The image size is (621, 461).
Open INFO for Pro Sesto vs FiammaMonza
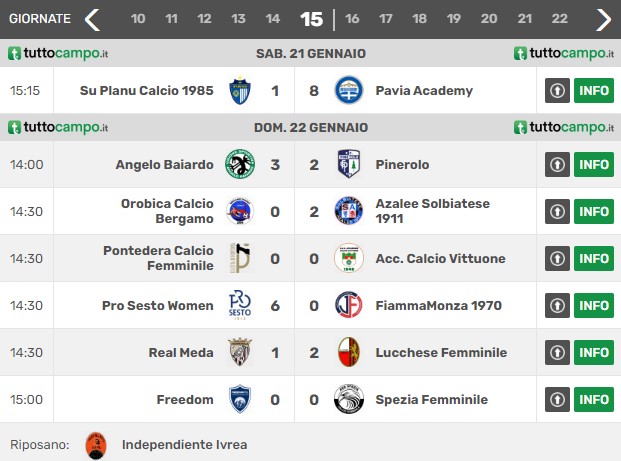(594, 305)
